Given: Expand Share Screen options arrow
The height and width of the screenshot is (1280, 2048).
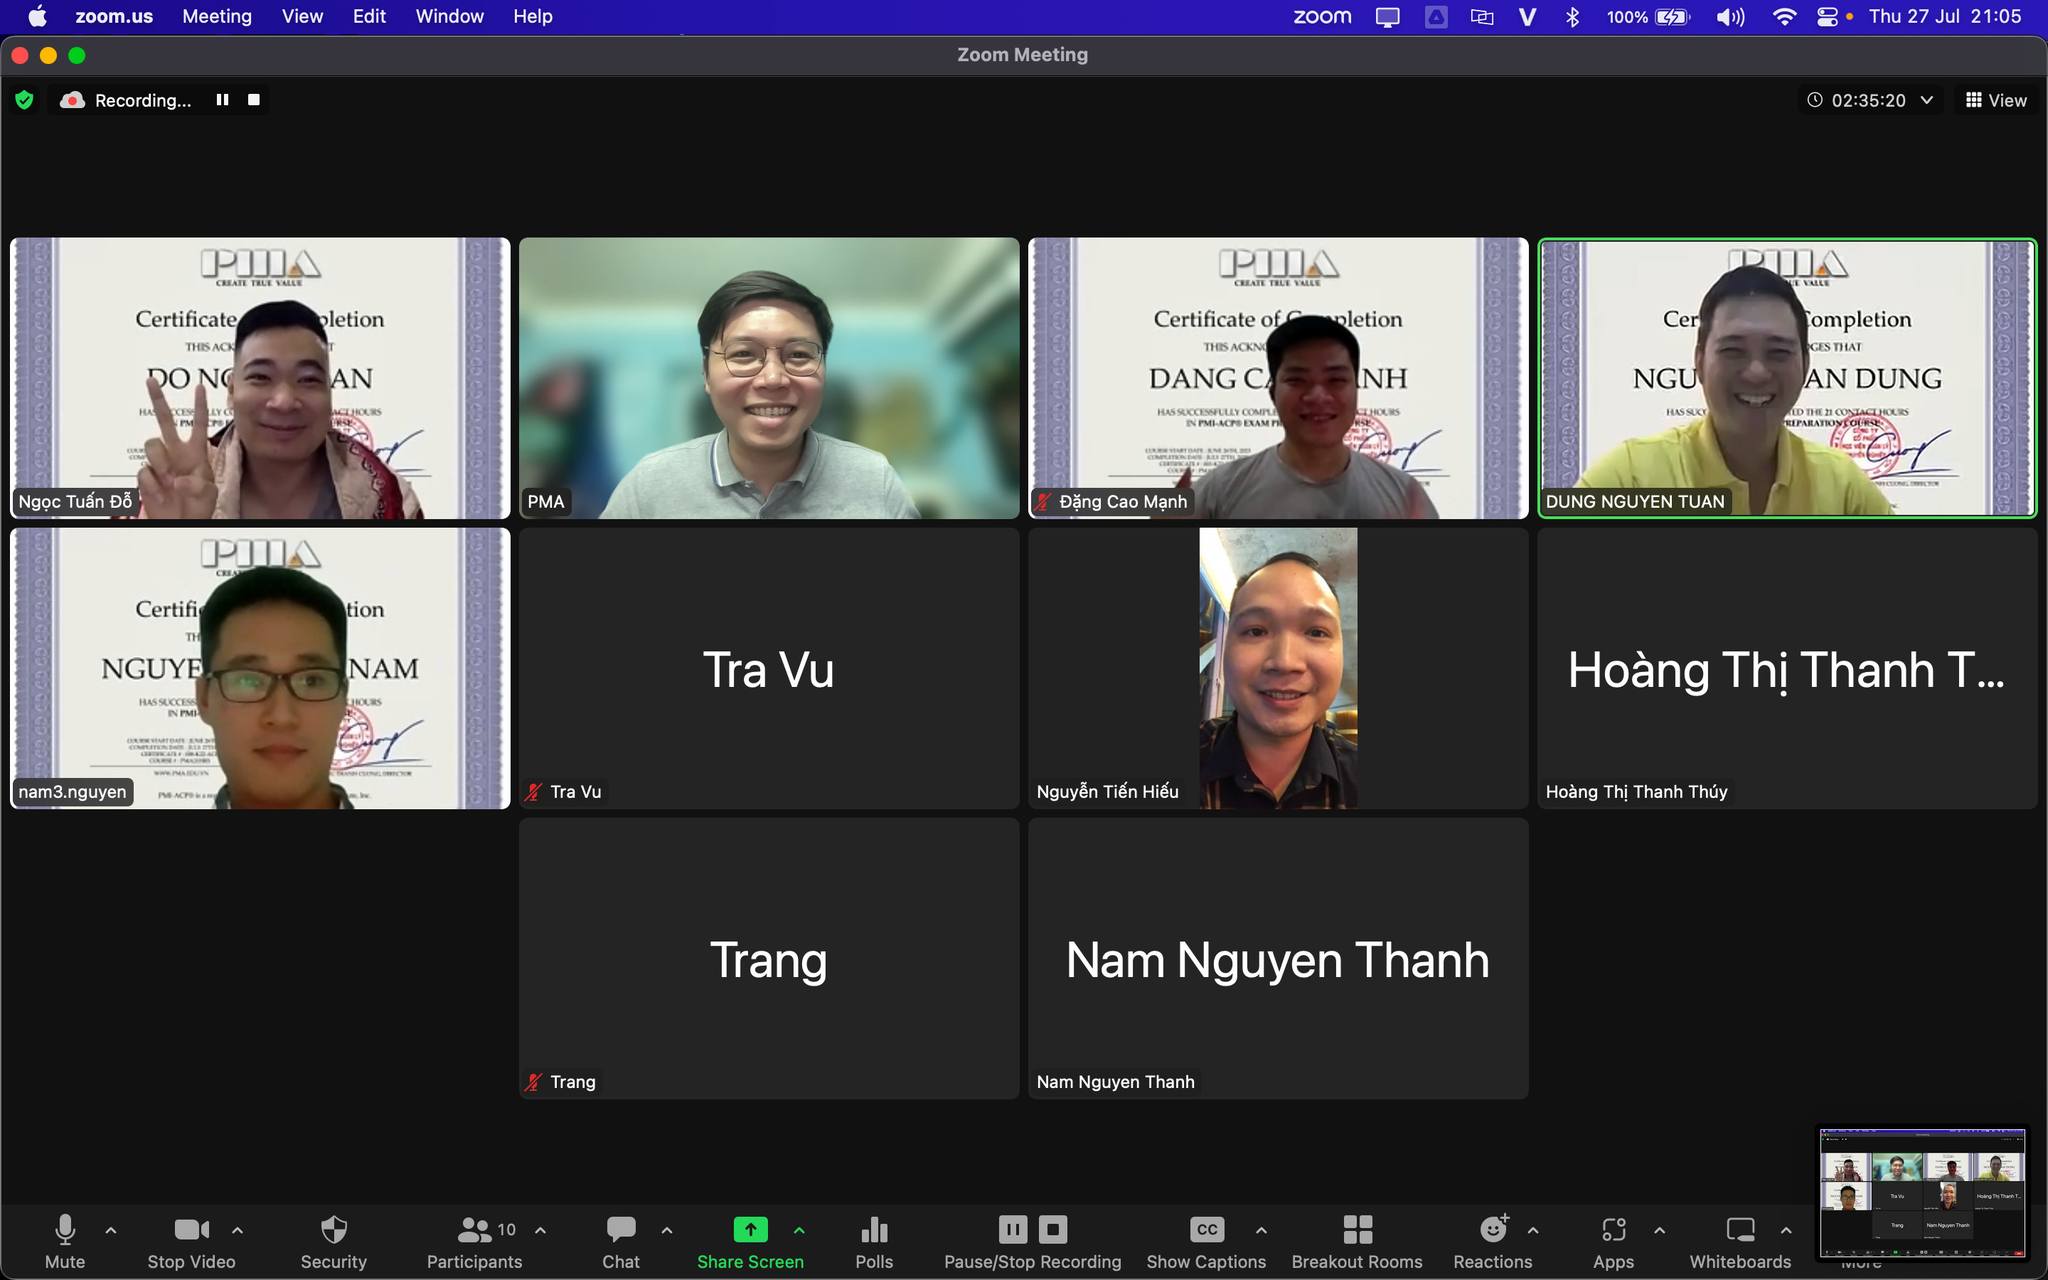Looking at the screenshot, I should pyautogui.click(x=799, y=1230).
